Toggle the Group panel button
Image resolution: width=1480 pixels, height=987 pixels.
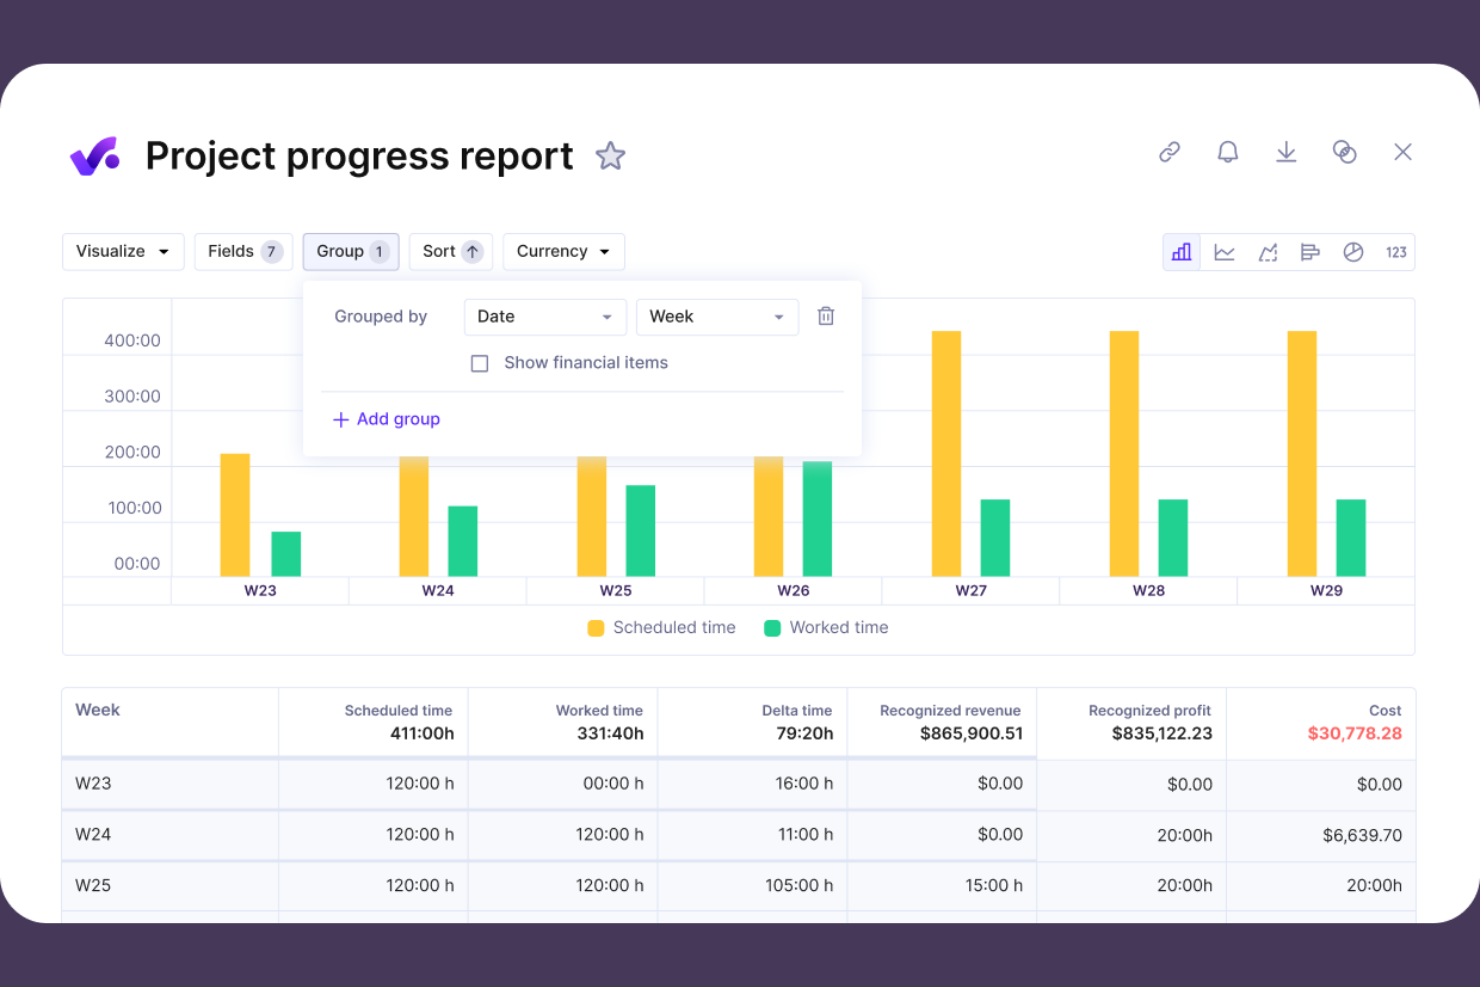pos(351,252)
